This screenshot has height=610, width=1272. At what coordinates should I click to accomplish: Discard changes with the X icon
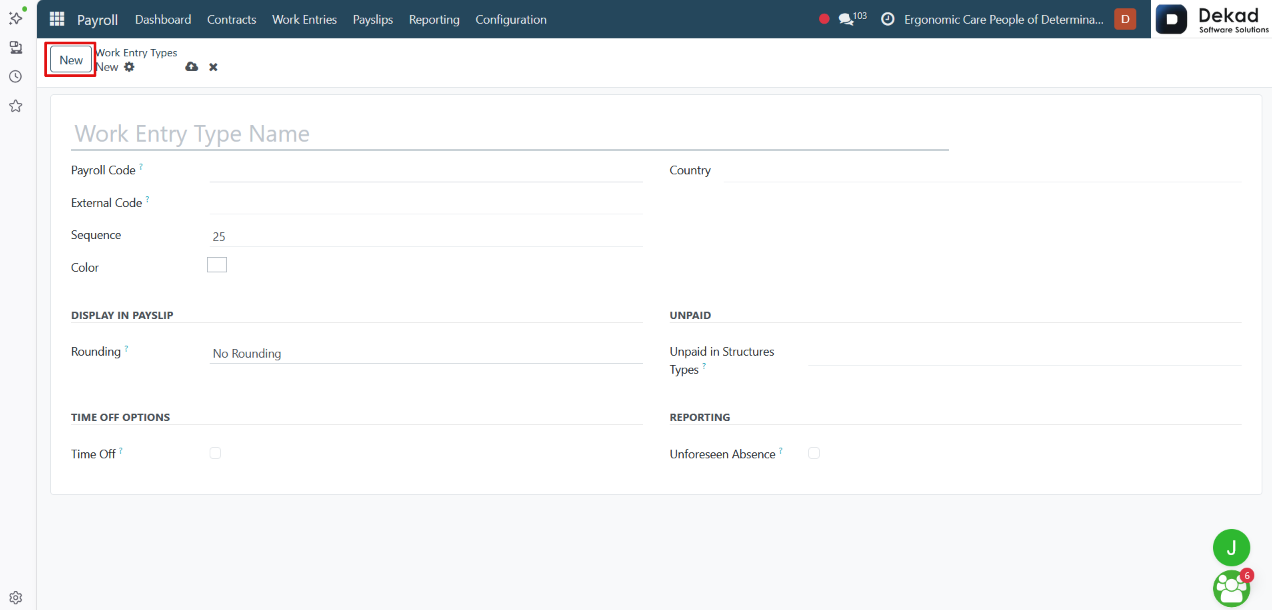click(x=213, y=67)
